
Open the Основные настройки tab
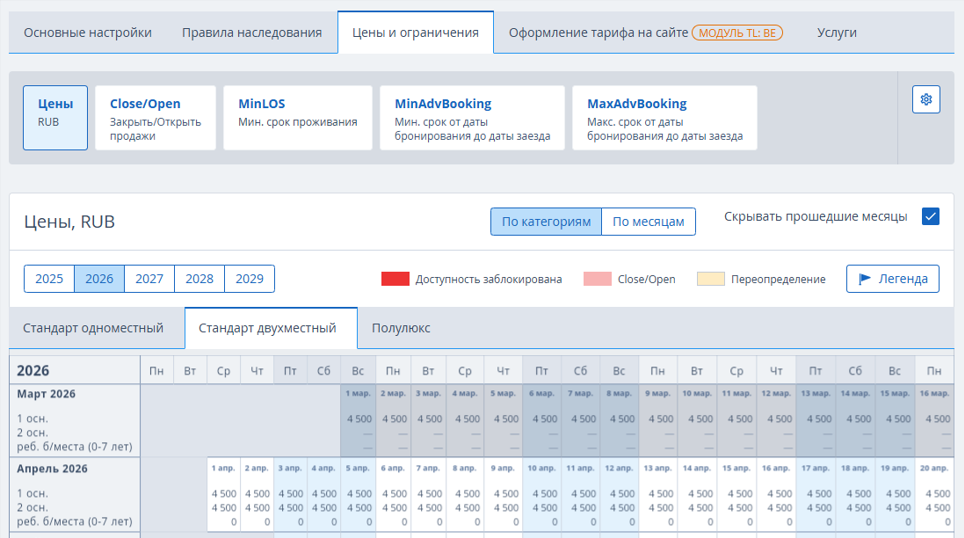click(x=88, y=33)
